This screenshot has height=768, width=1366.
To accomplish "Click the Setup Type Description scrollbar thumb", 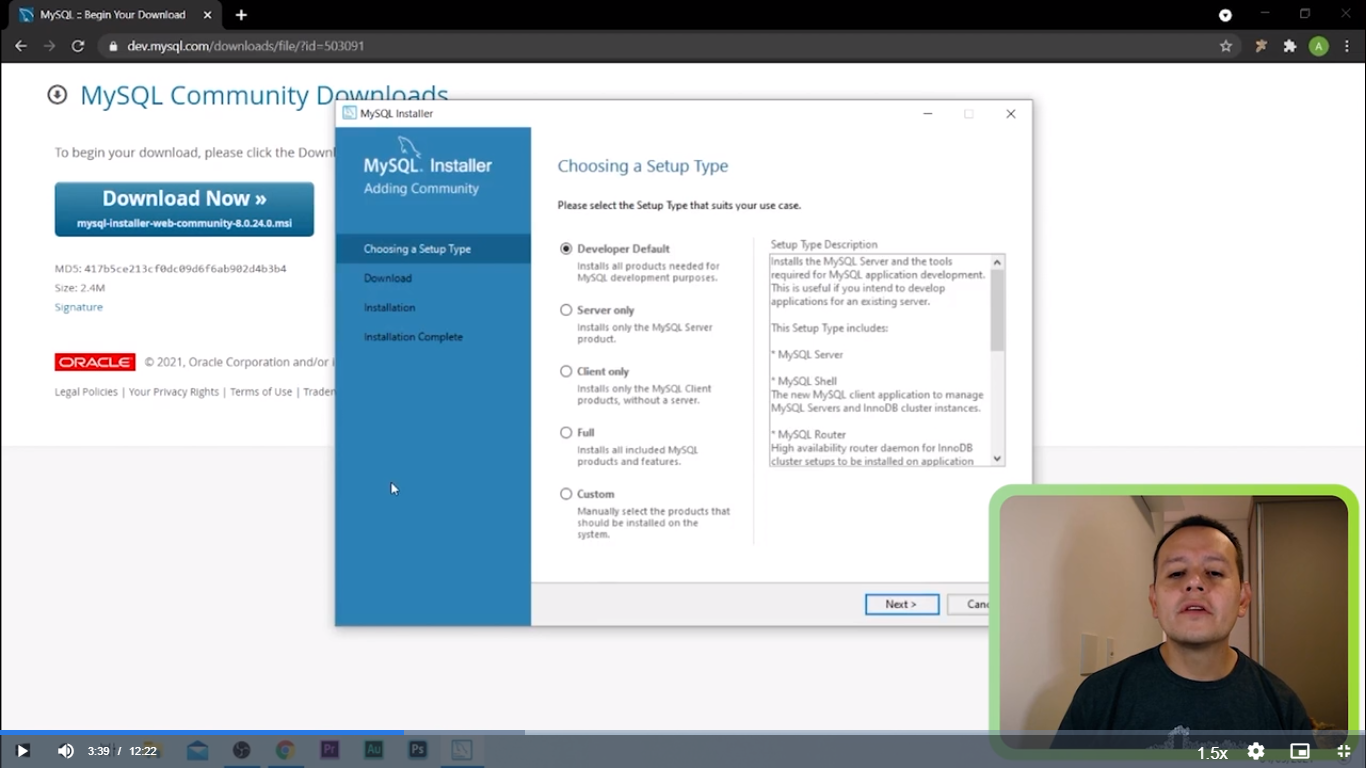I will 997,310.
